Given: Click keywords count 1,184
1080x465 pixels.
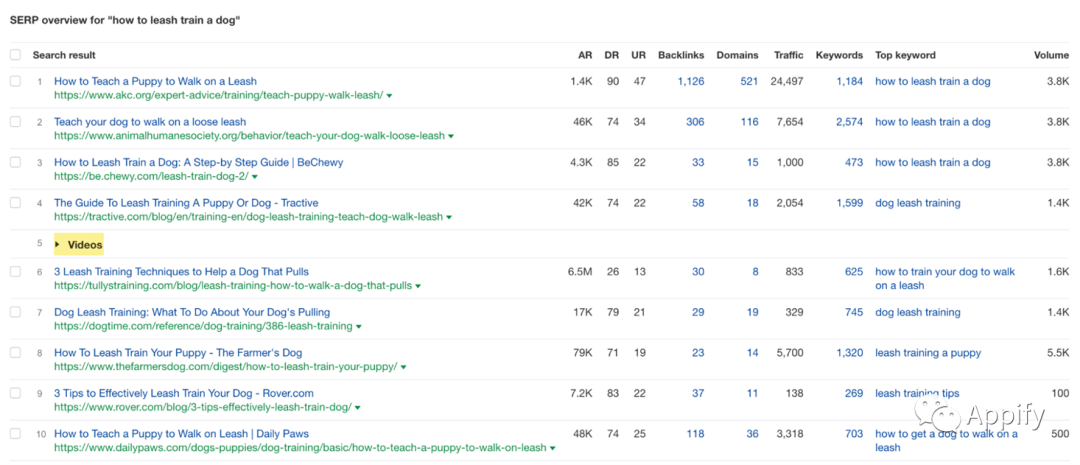Looking at the screenshot, I should point(849,81).
